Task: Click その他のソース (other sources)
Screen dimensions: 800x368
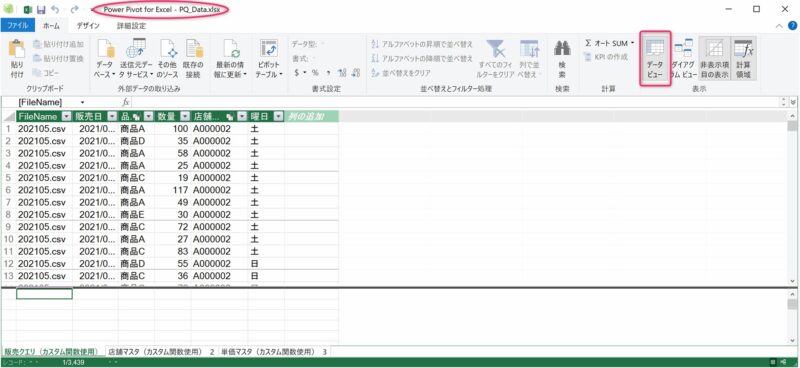Action: (167, 59)
